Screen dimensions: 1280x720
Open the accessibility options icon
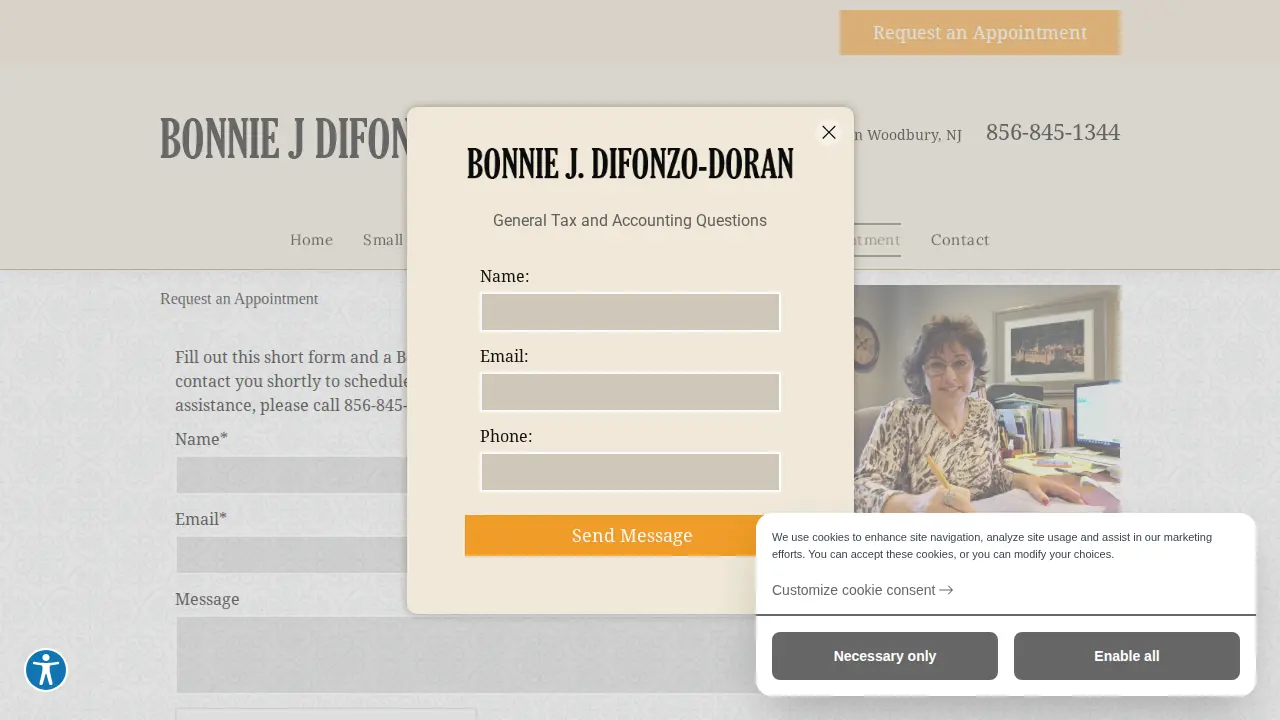tap(46, 670)
